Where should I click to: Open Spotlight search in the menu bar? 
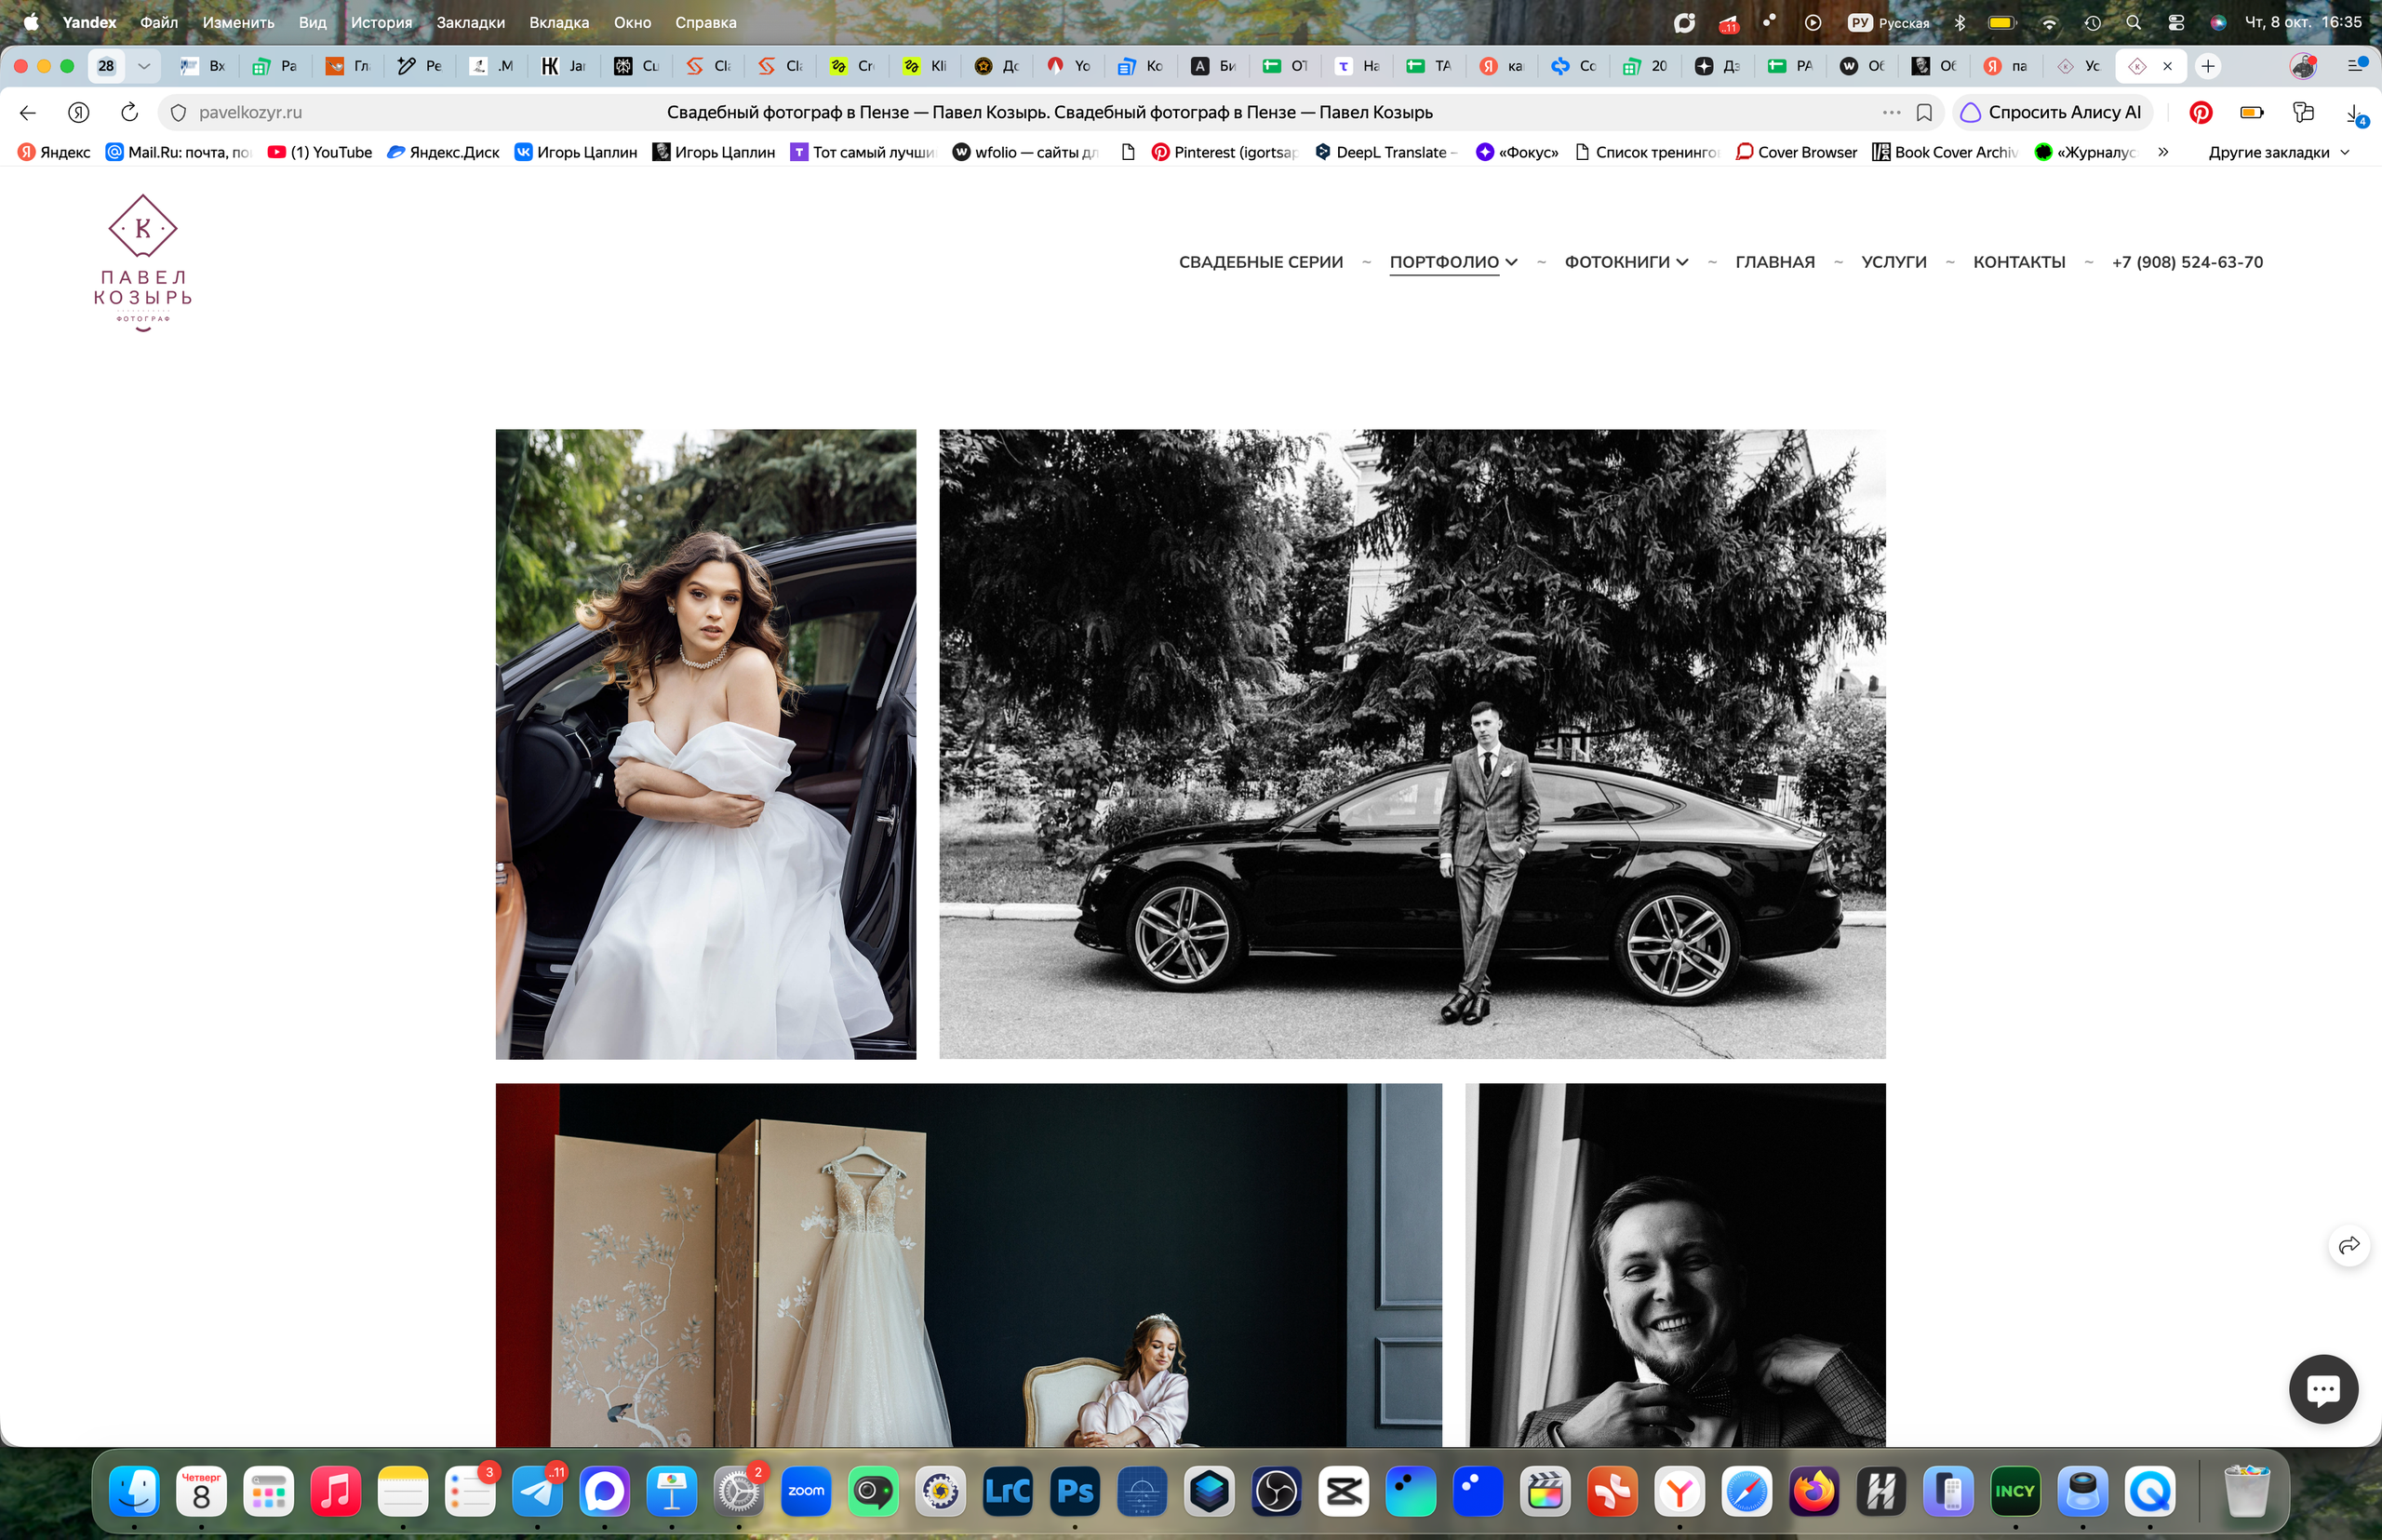pyautogui.click(x=2133, y=22)
